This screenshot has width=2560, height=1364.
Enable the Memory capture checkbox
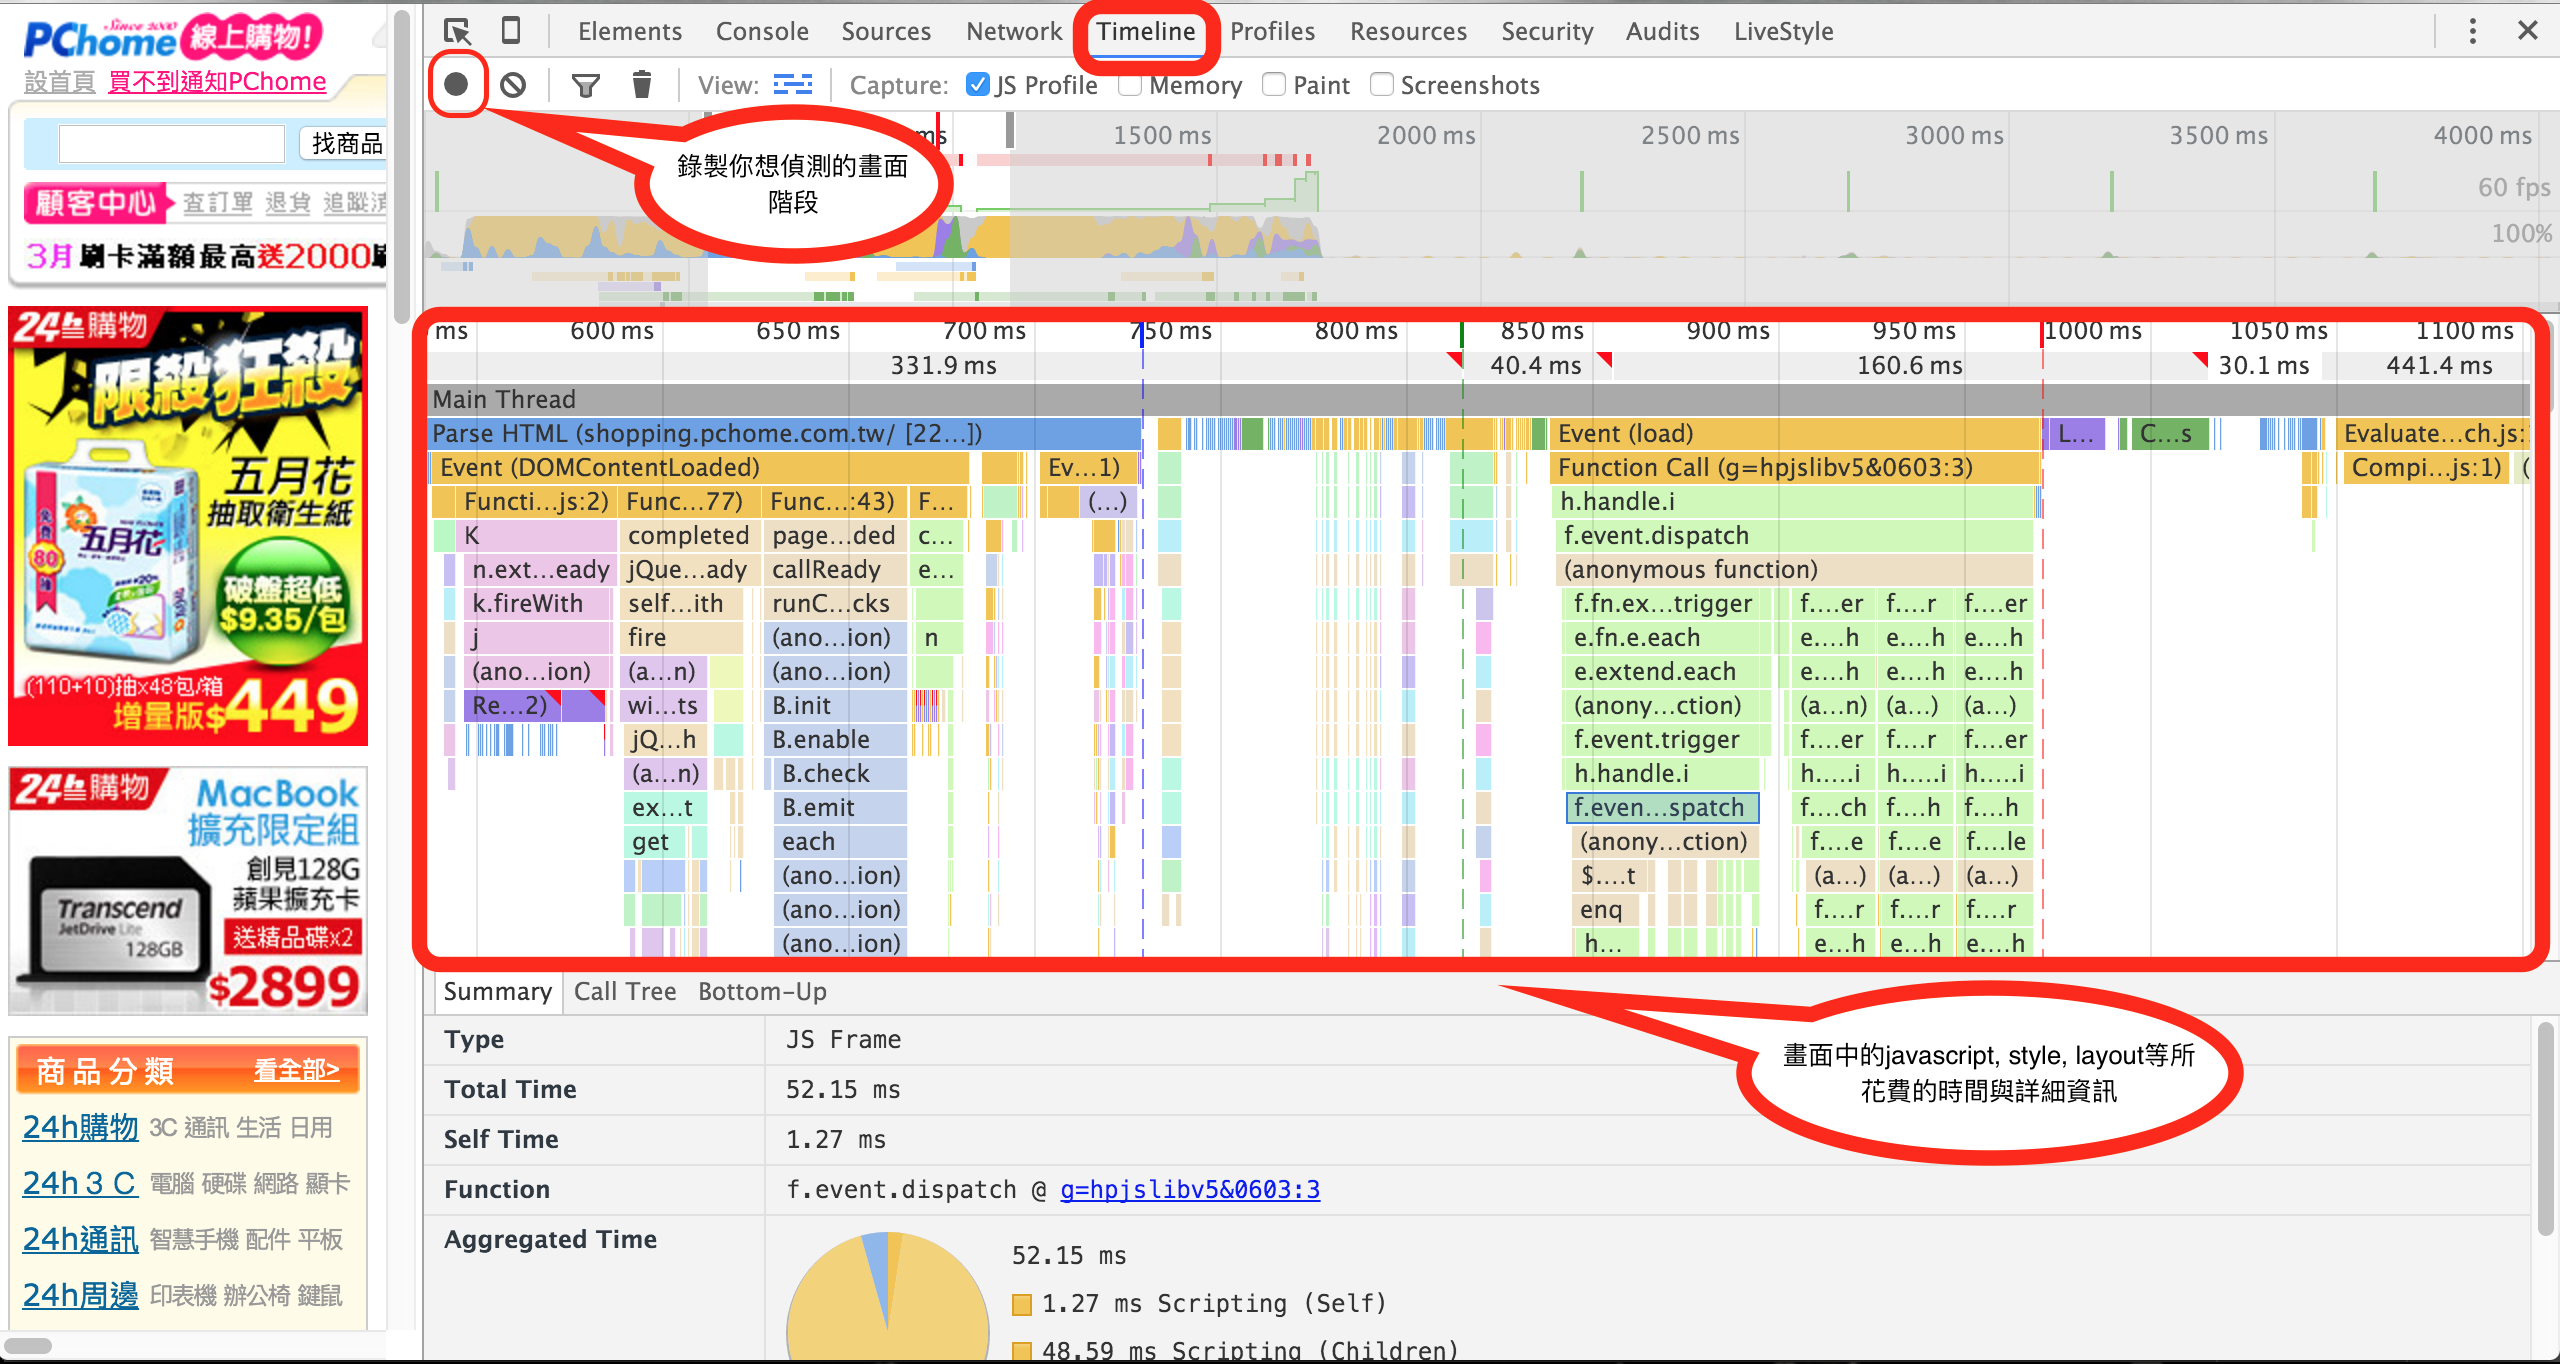(x=1130, y=85)
